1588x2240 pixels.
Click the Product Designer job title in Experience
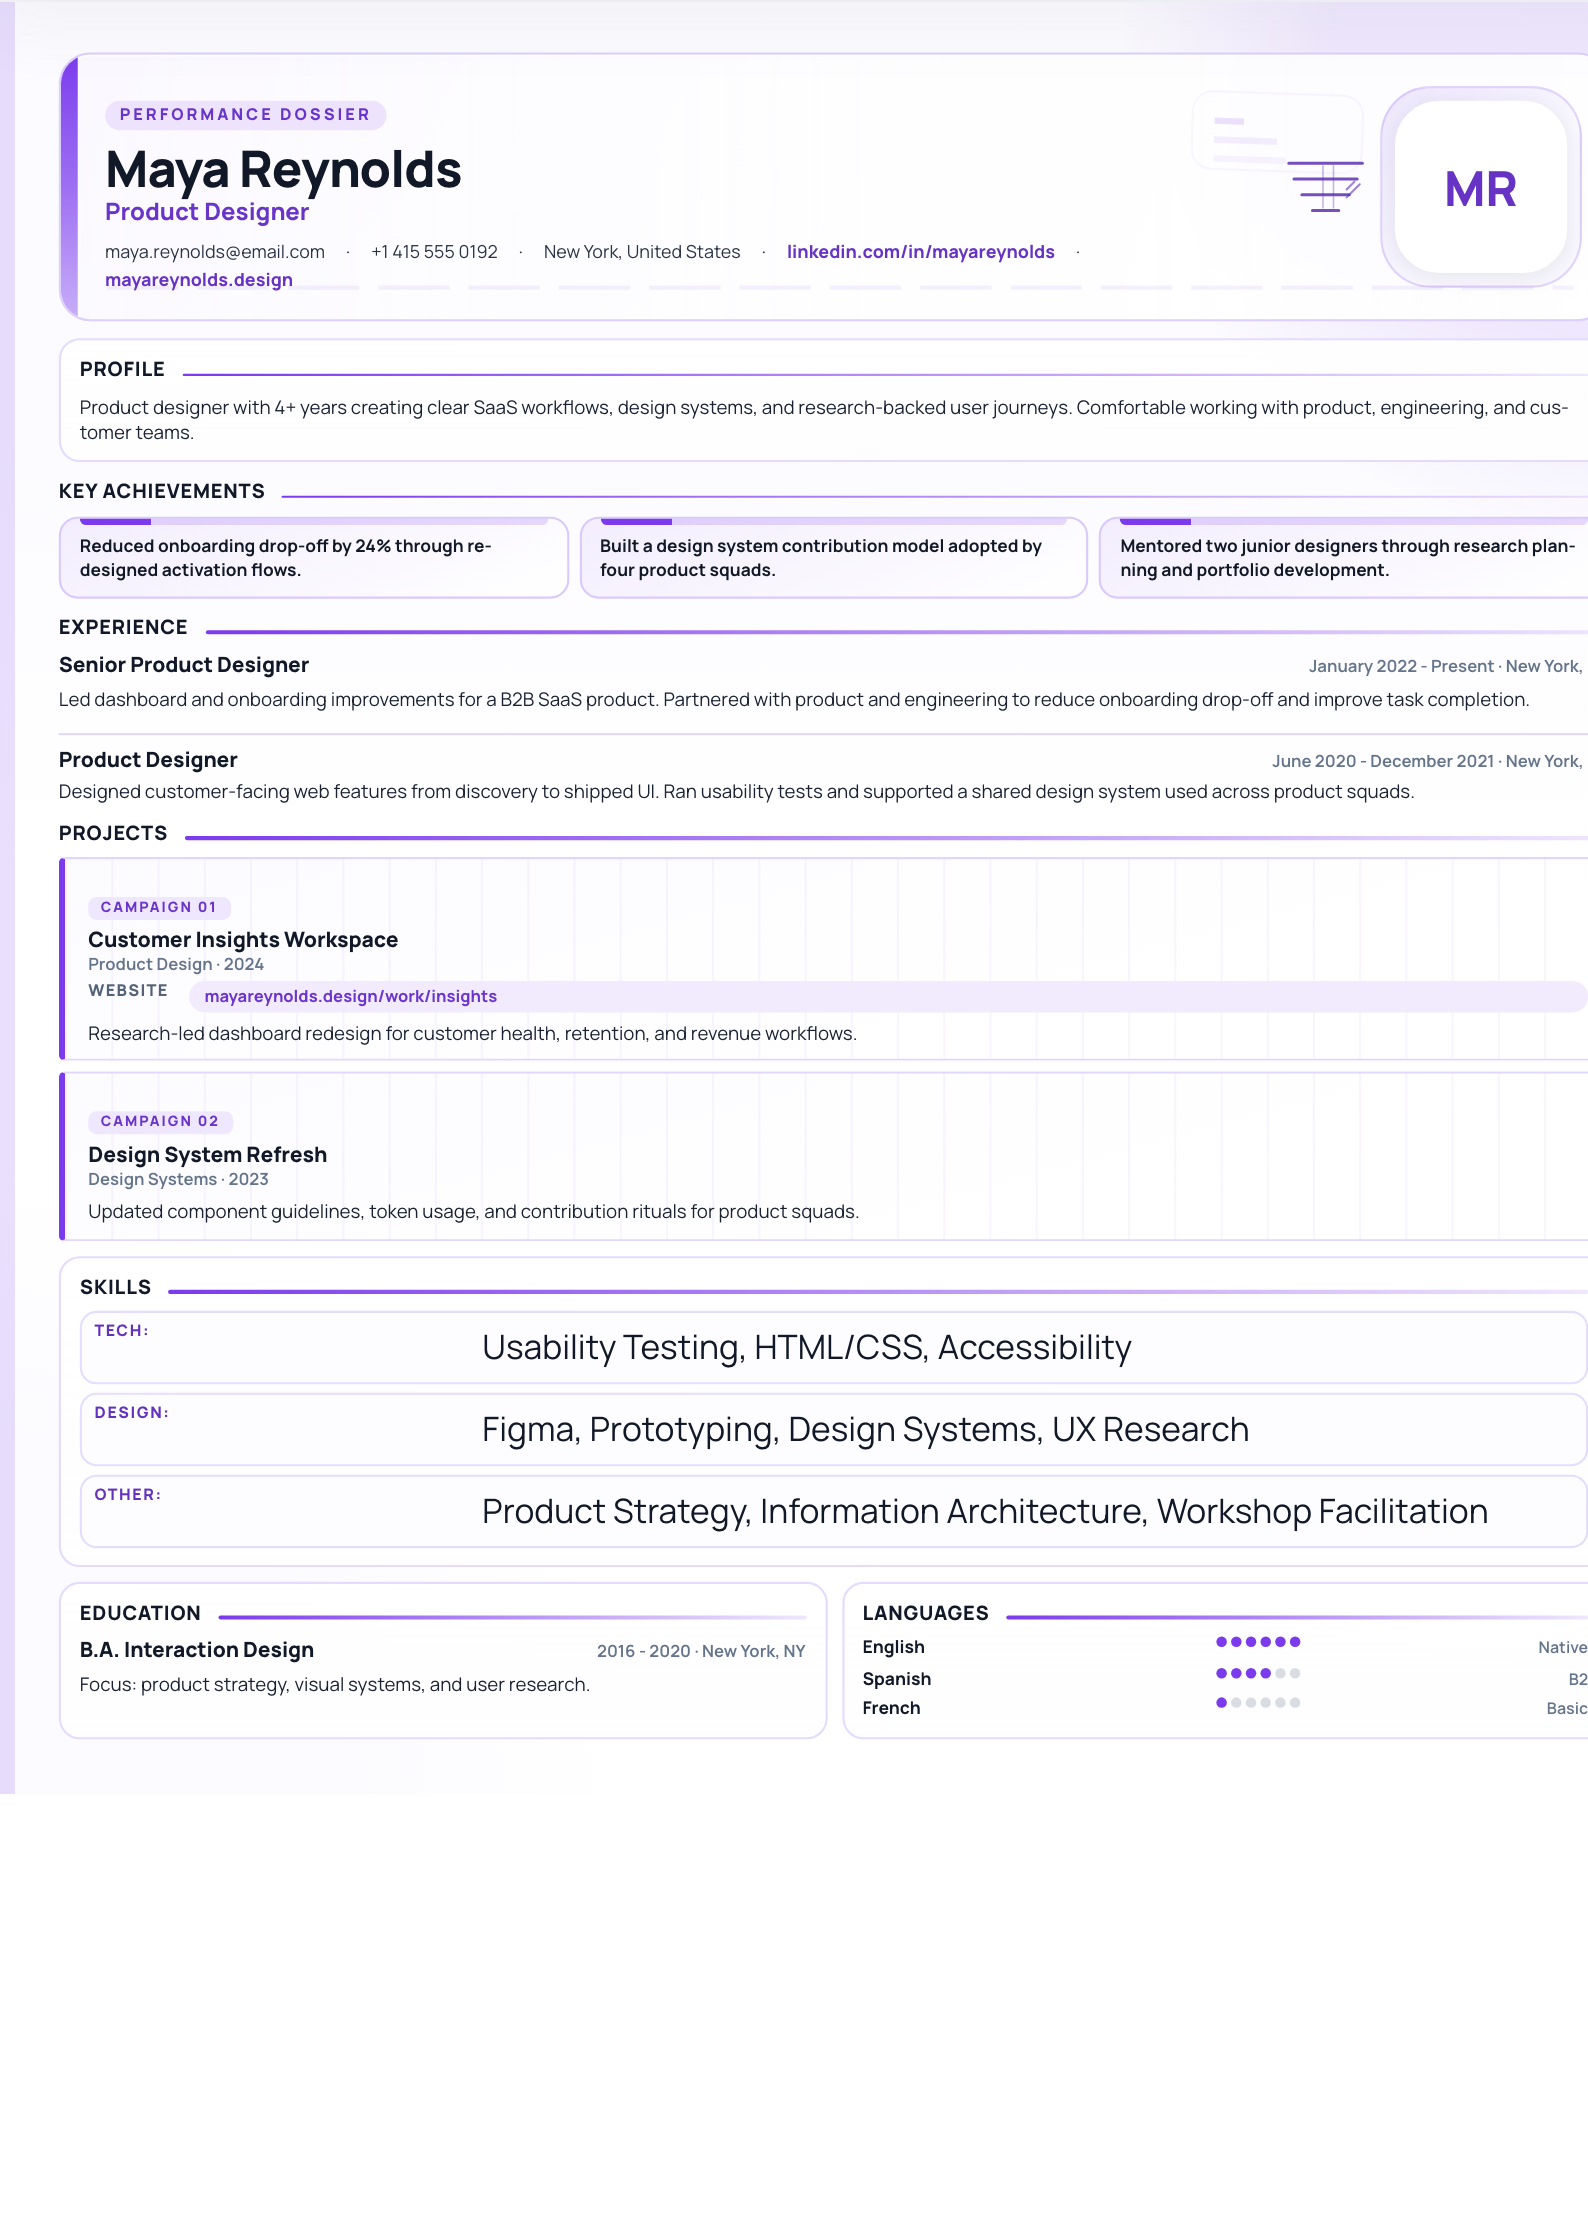click(x=148, y=760)
